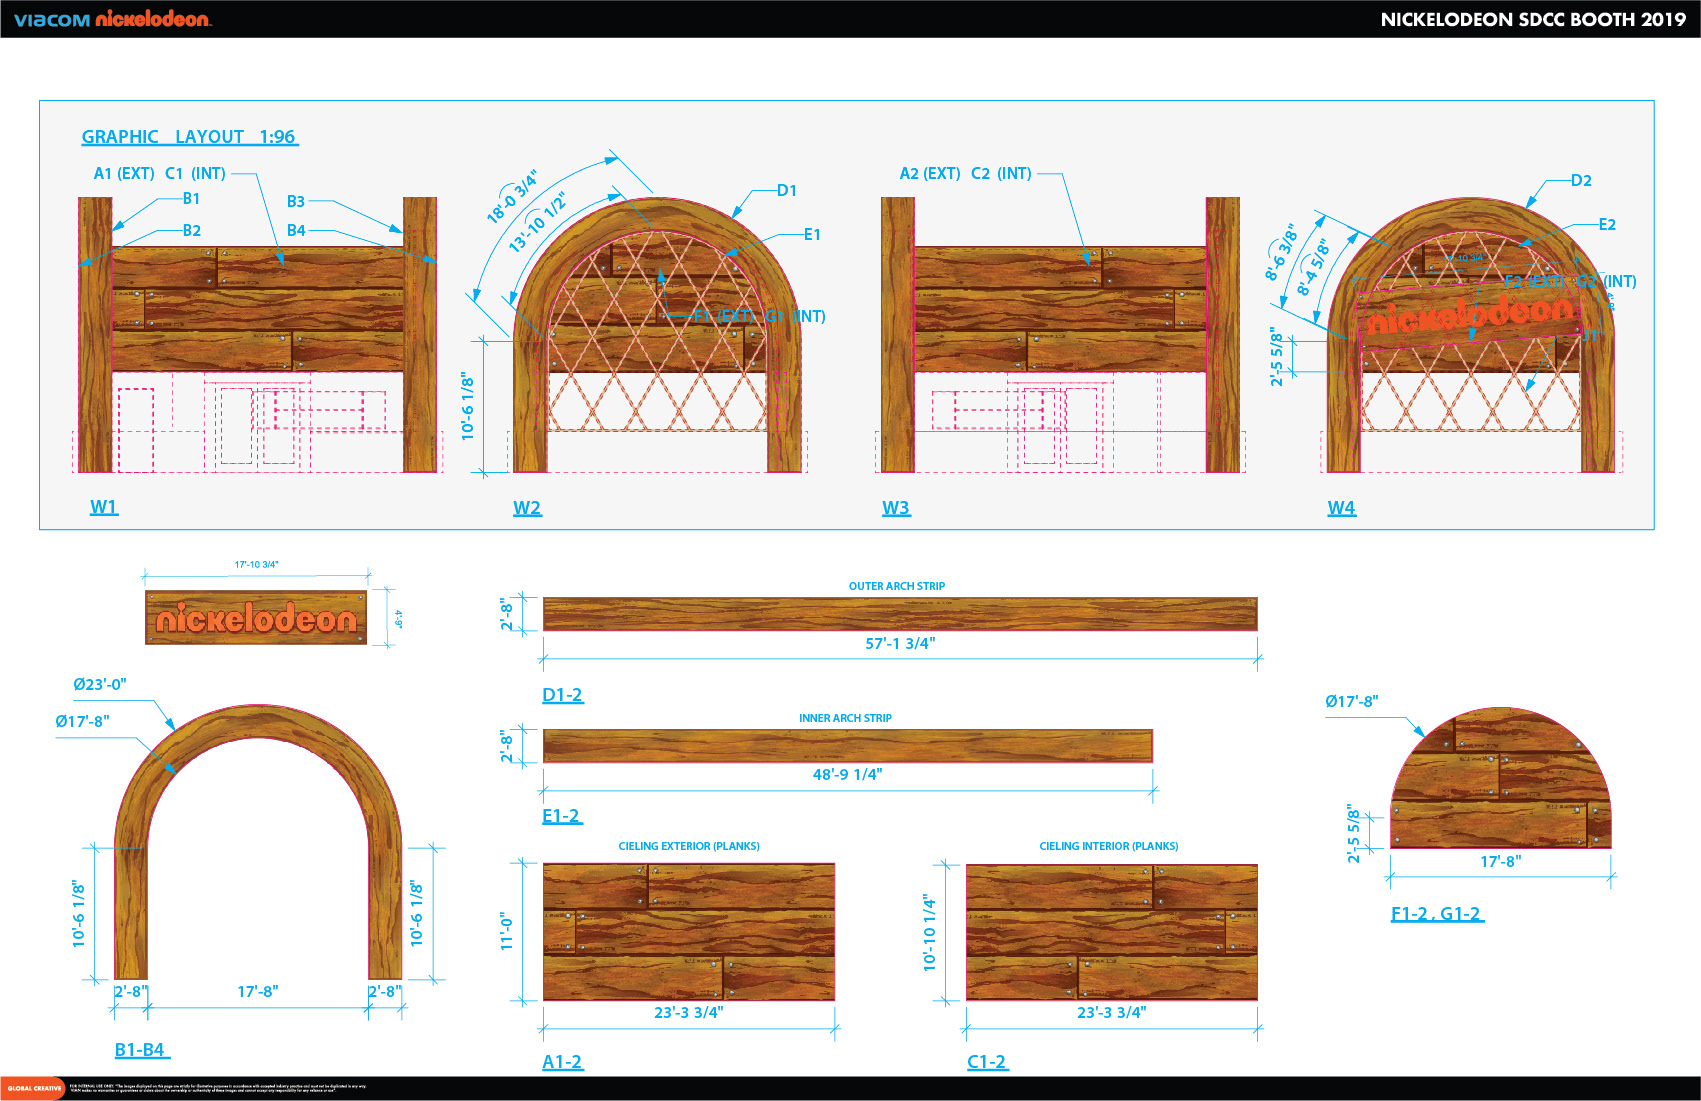Viewport: 1701px width, 1101px height.
Task: Click the D2 callout label
Action: click(1581, 180)
